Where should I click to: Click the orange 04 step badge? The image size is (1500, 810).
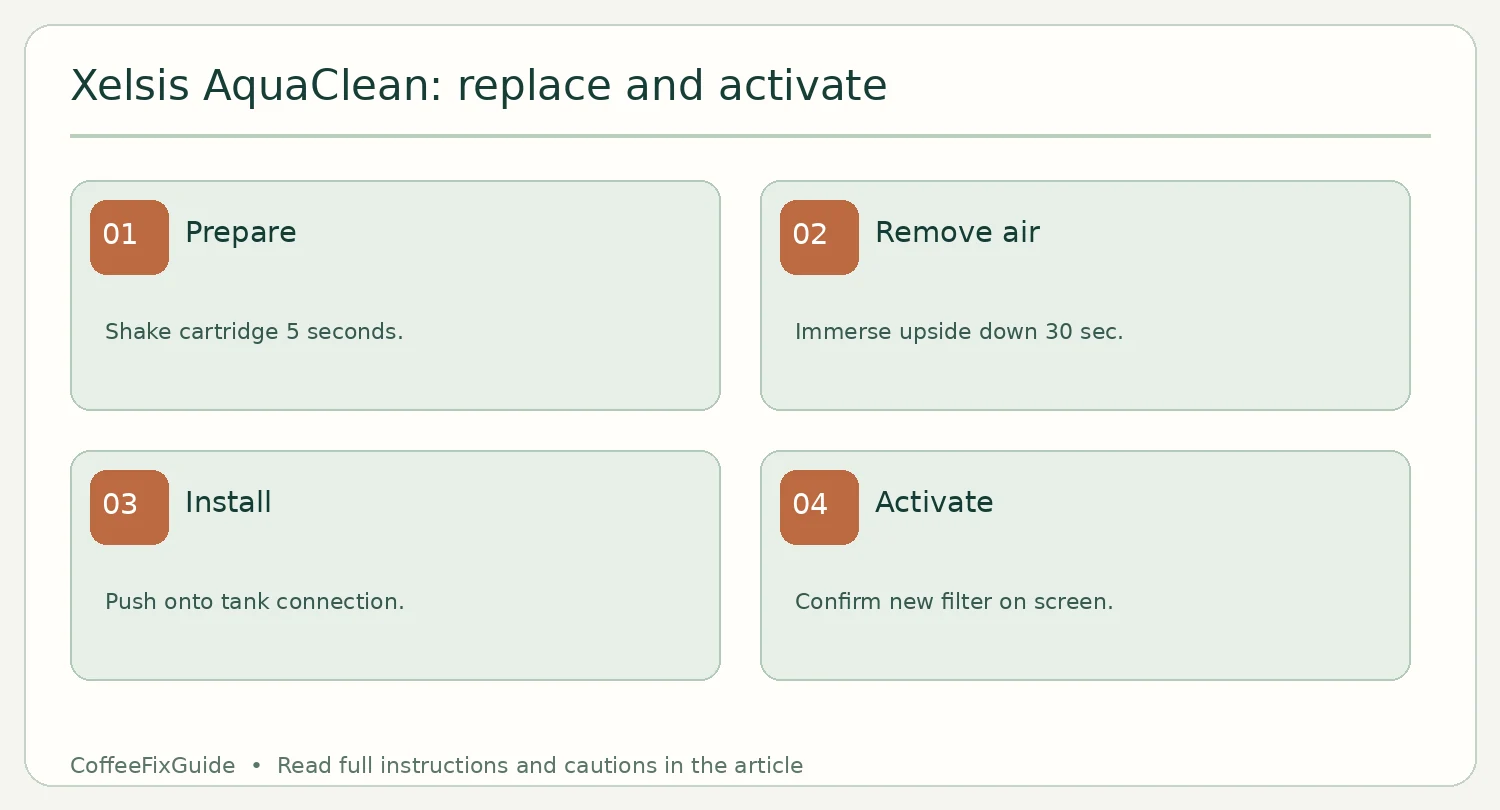[x=819, y=507]
